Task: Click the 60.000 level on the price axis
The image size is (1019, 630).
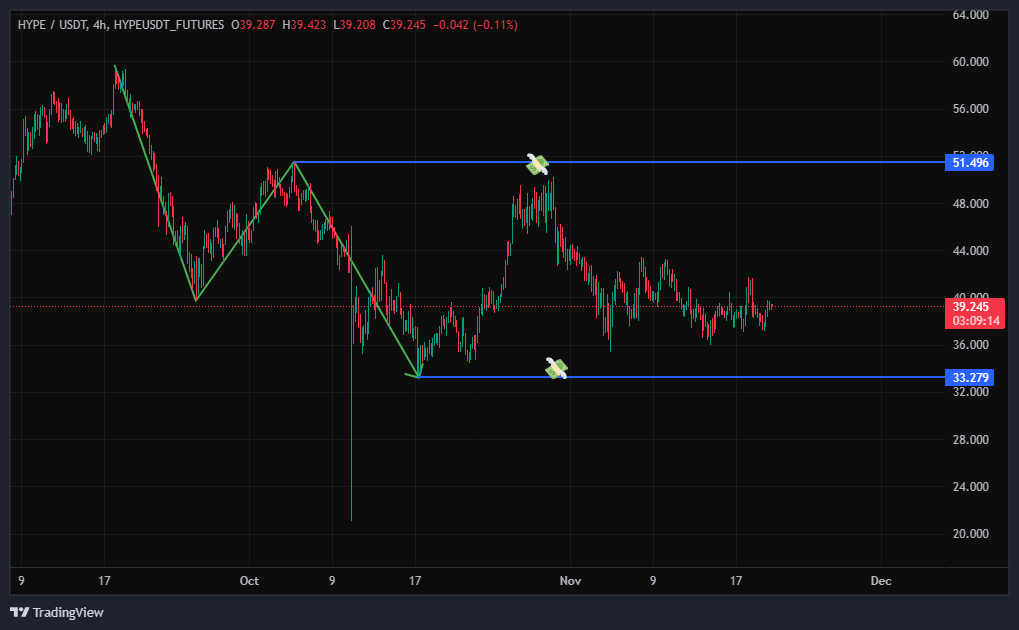Action: (971, 62)
